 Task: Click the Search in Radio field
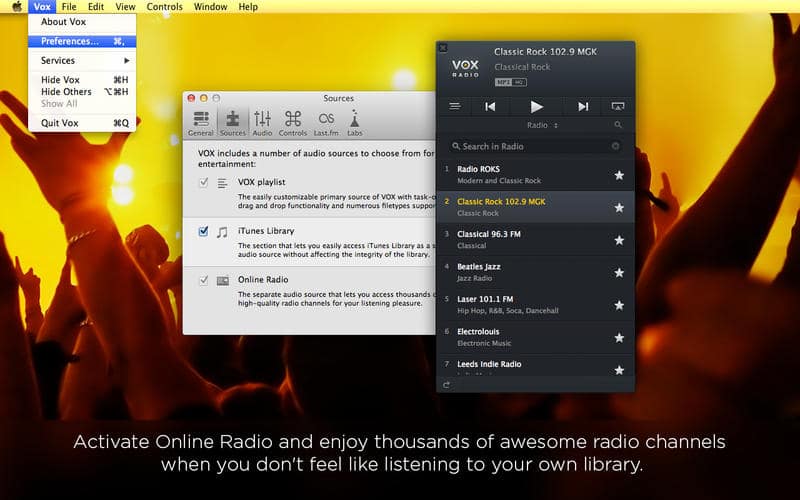[x=536, y=146]
